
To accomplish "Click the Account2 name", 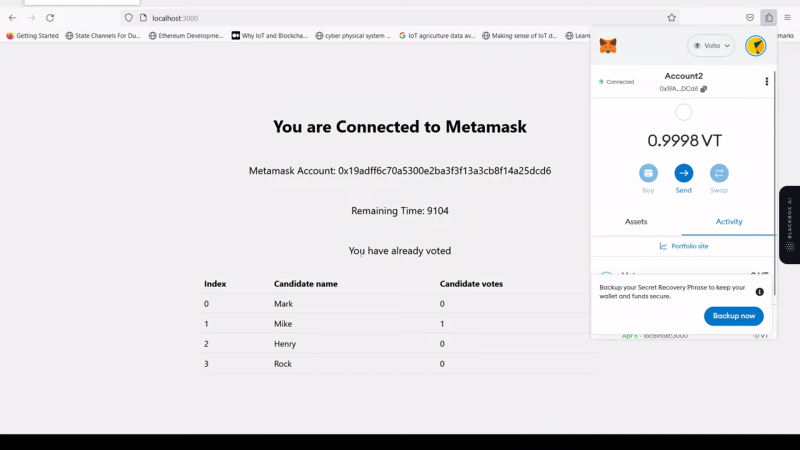I will tap(683, 76).
